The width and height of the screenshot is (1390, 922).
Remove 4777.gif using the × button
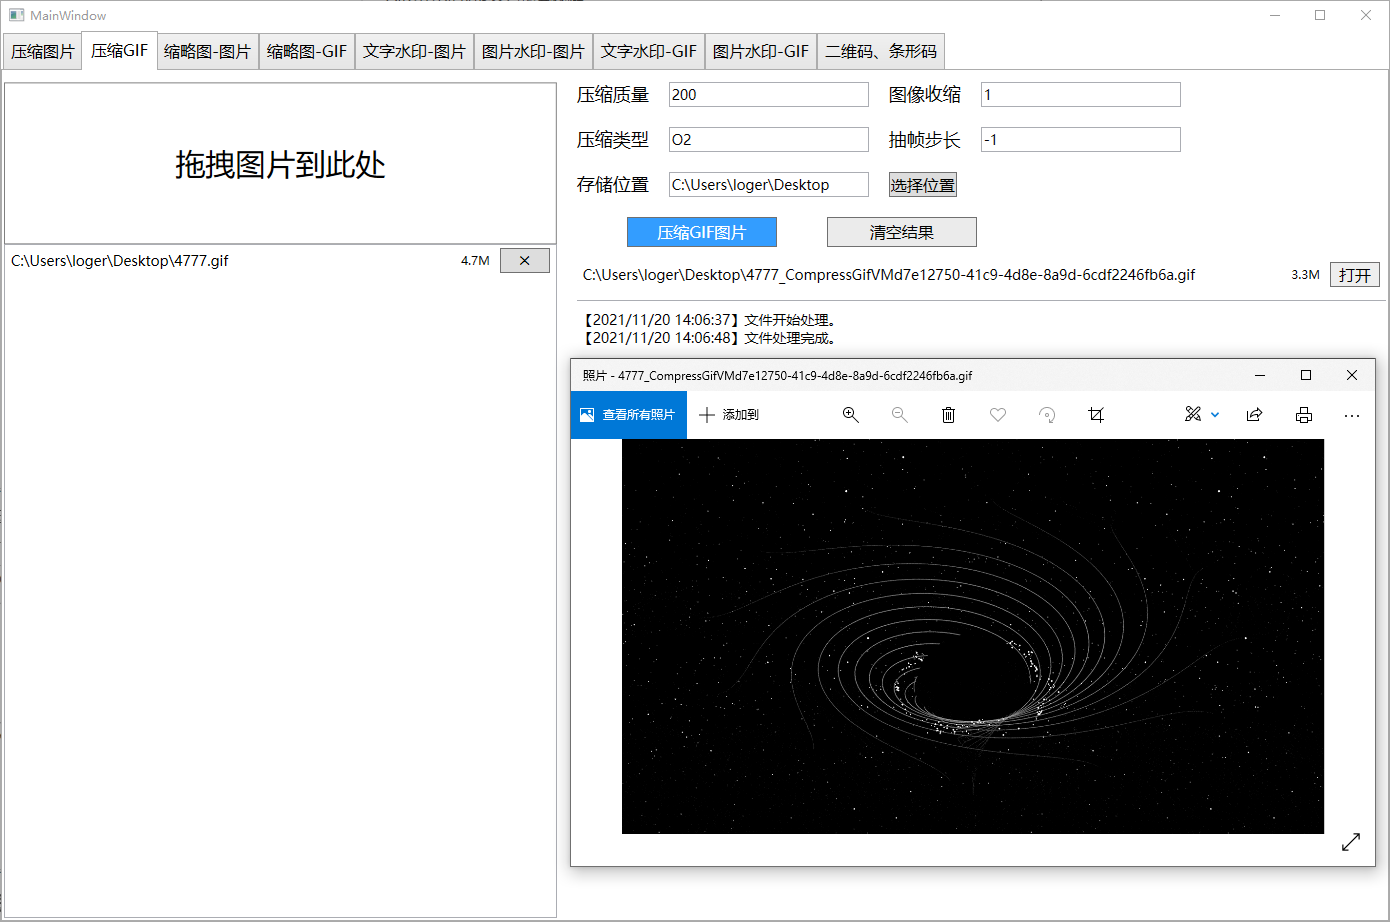pyautogui.click(x=524, y=260)
